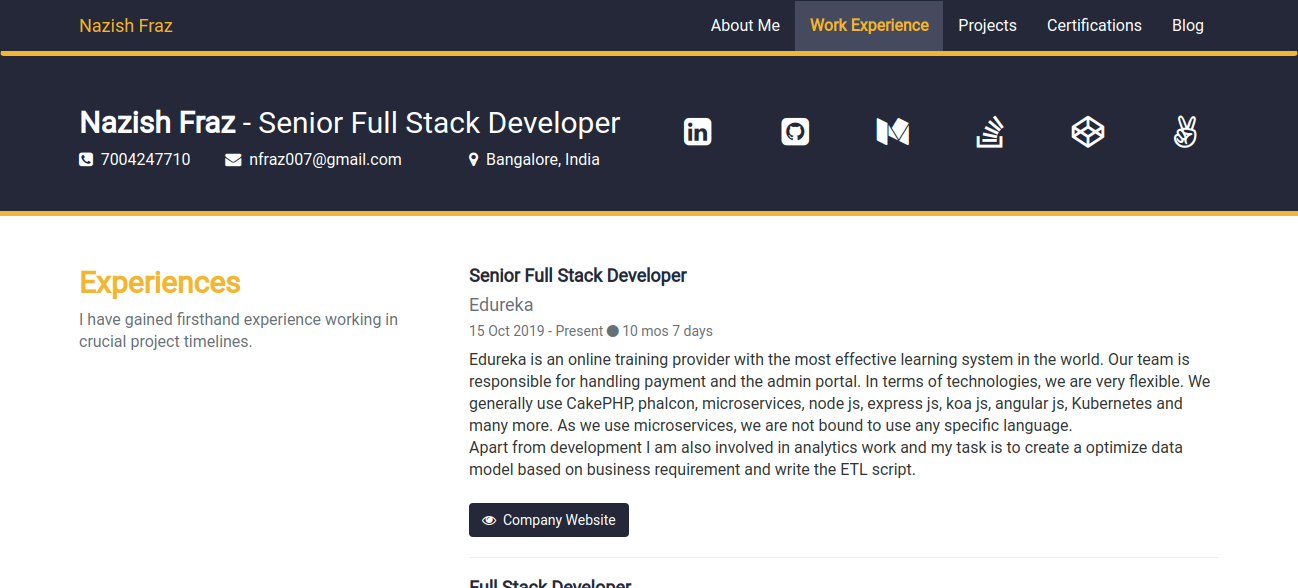Click the map marker location icon

474,160
